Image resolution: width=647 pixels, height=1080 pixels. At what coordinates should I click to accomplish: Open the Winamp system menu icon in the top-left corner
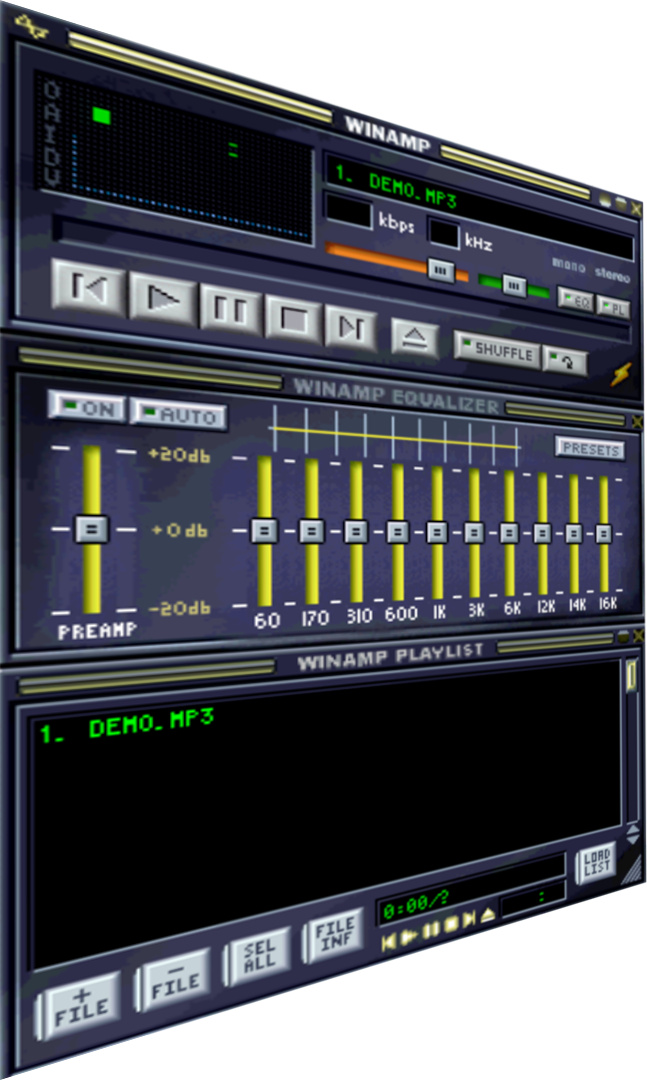point(32,28)
